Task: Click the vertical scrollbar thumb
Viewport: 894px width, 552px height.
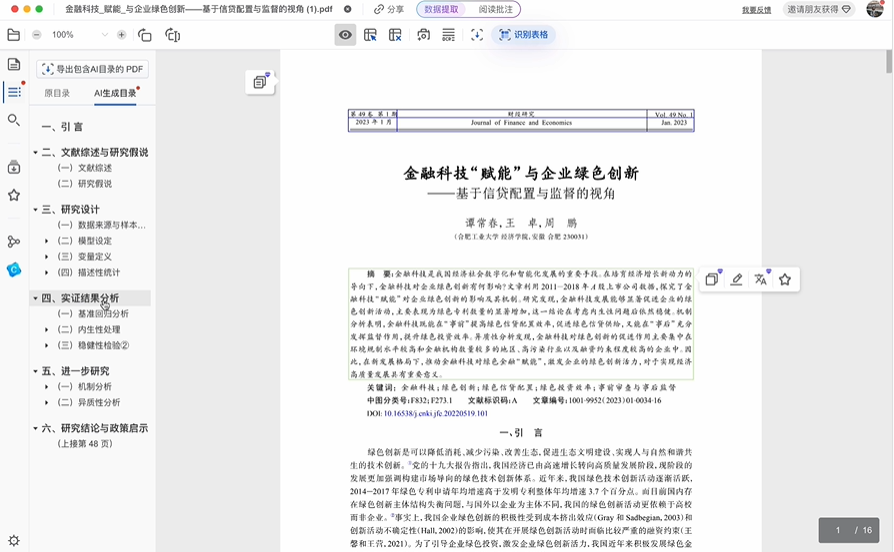Action: pos(889,62)
